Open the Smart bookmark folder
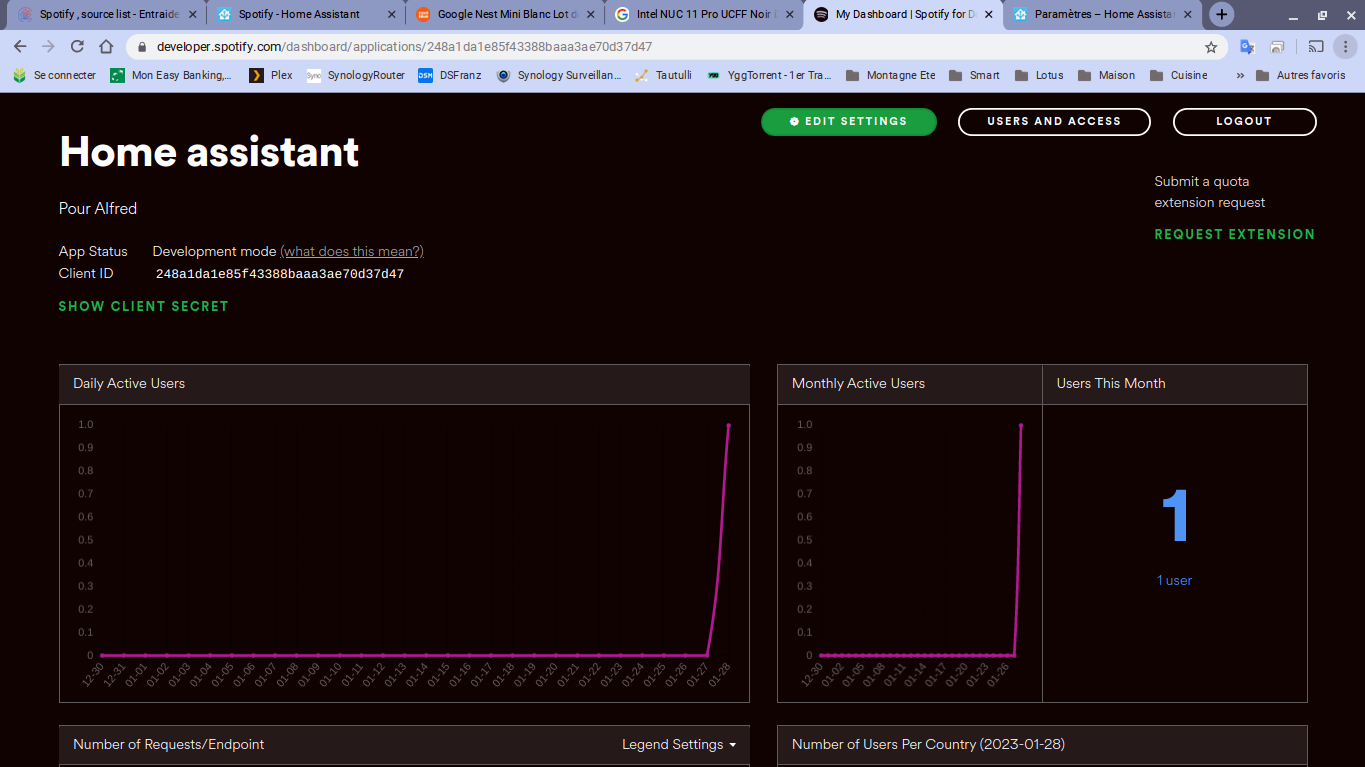Image resolution: width=1365 pixels, height=767 pixels. [x=974, y=75]
